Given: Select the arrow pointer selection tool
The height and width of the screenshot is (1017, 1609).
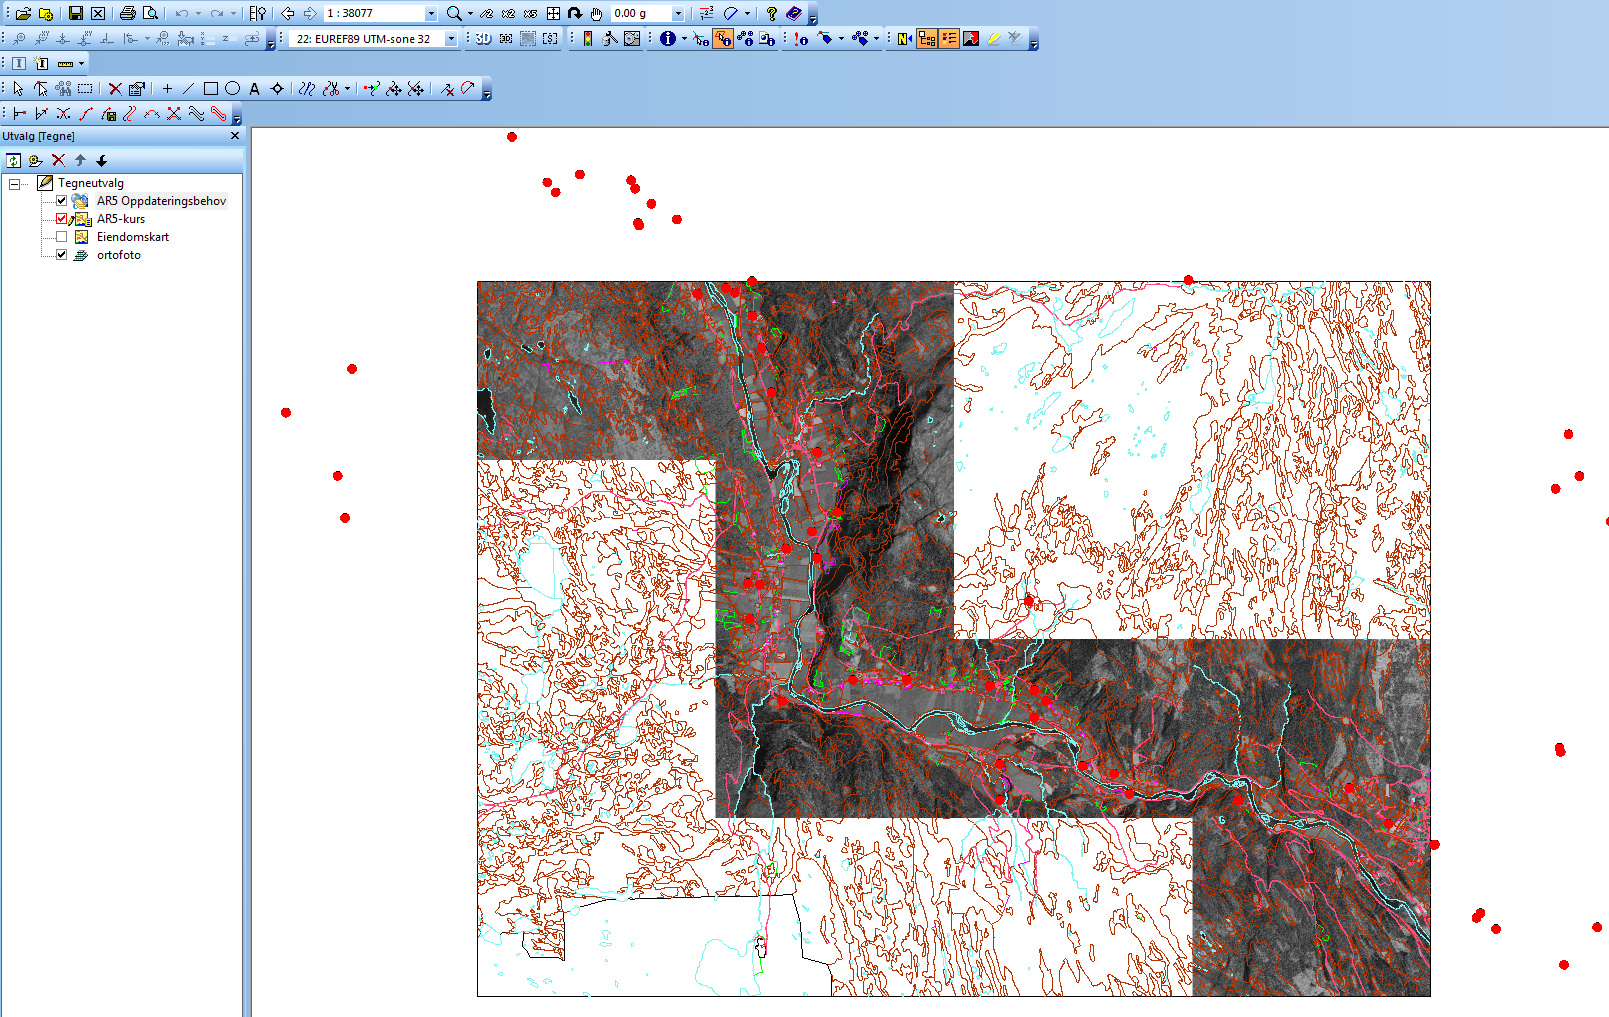Looking at the screenshot, I should pos(18,88).
